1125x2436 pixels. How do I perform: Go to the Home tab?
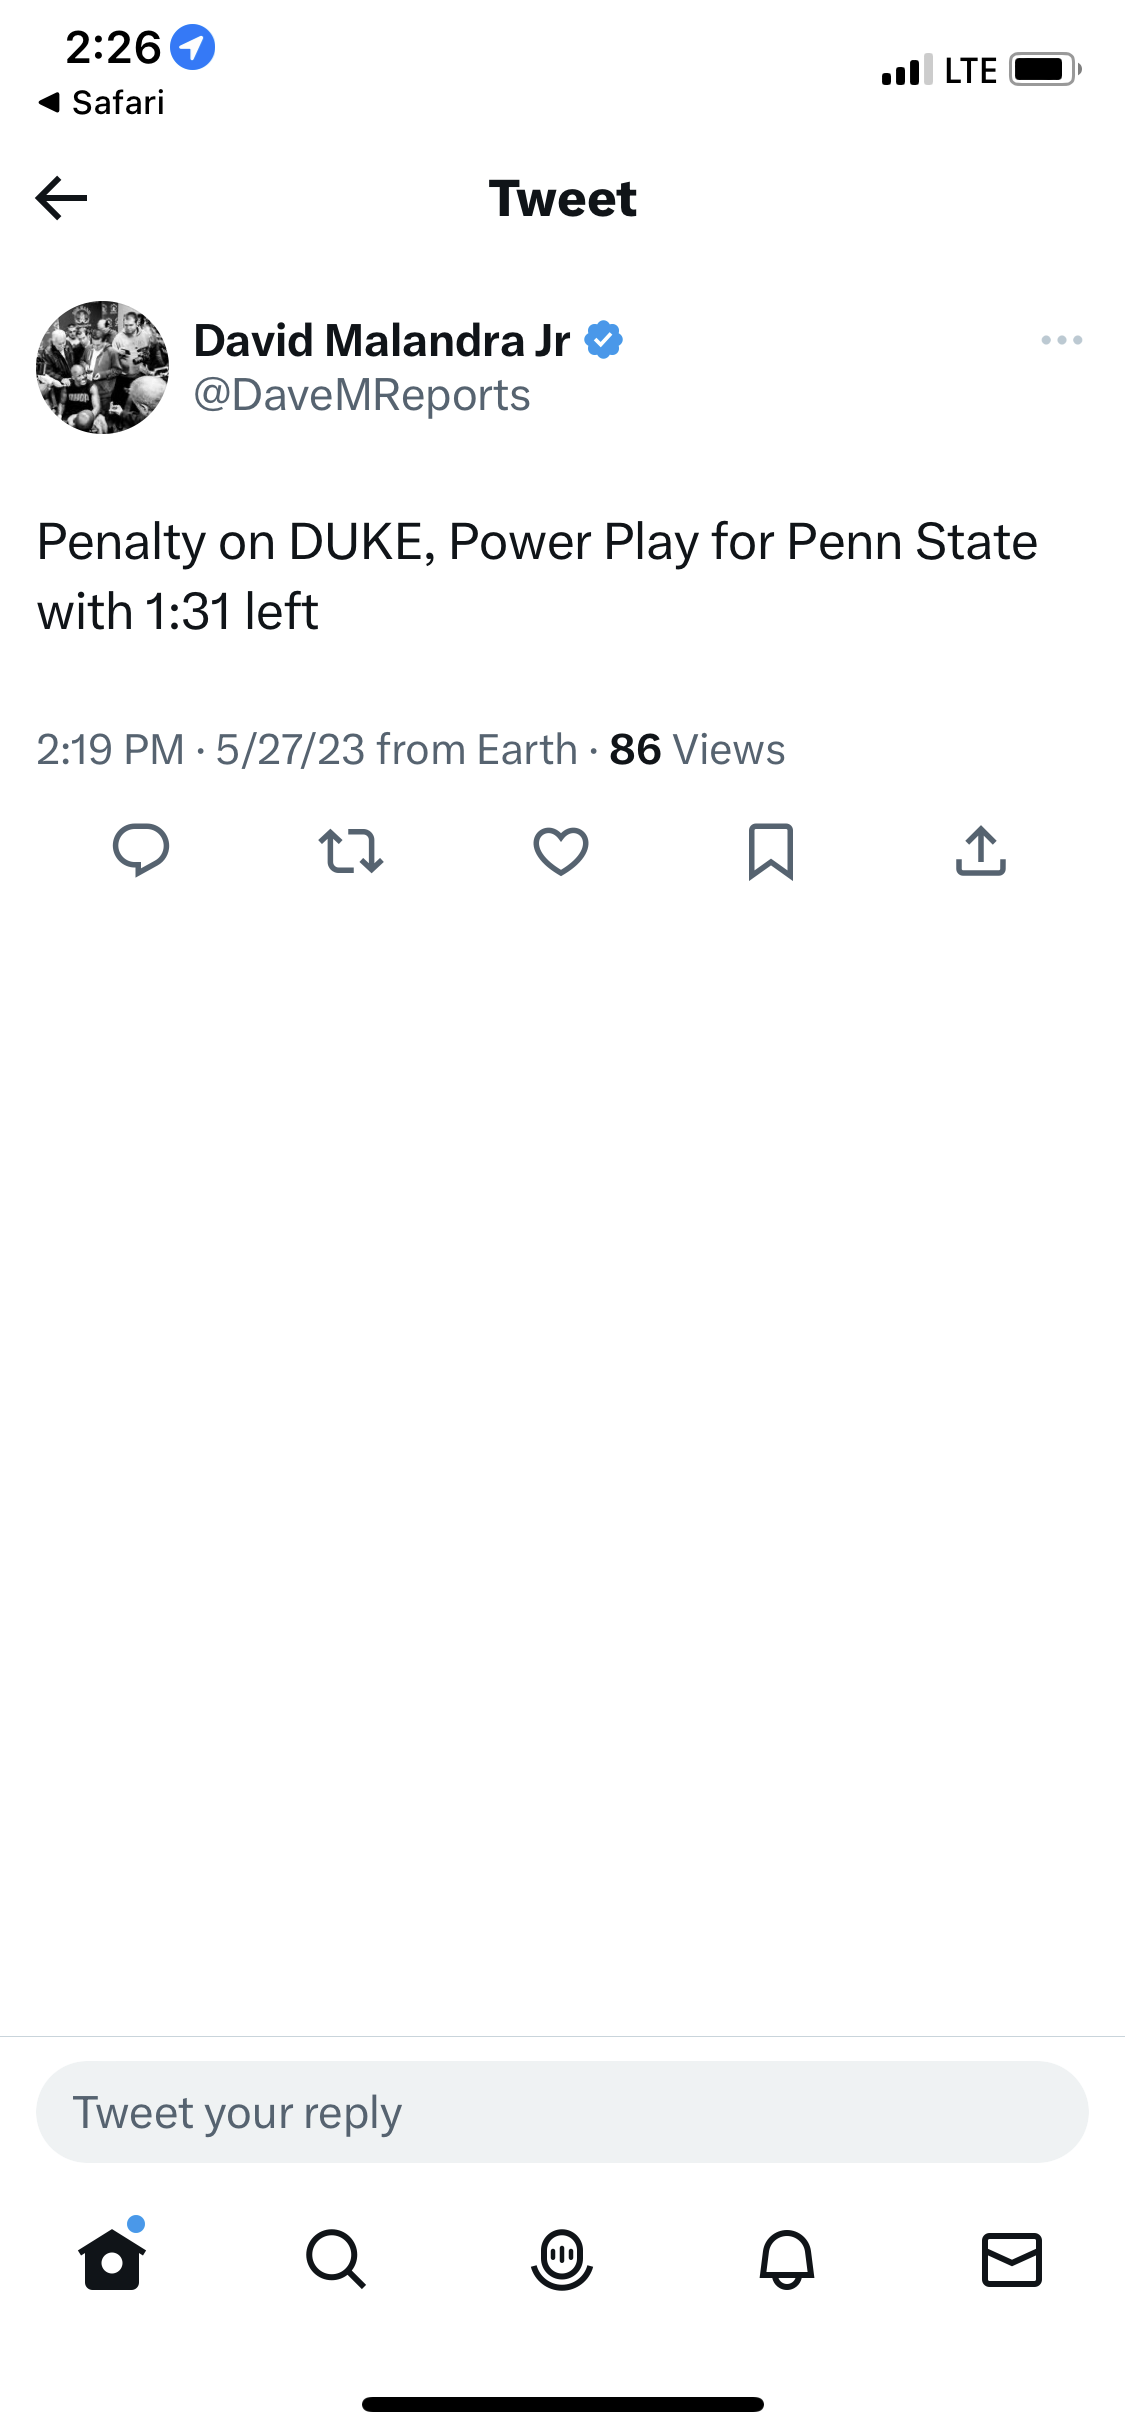[112, 2258]
